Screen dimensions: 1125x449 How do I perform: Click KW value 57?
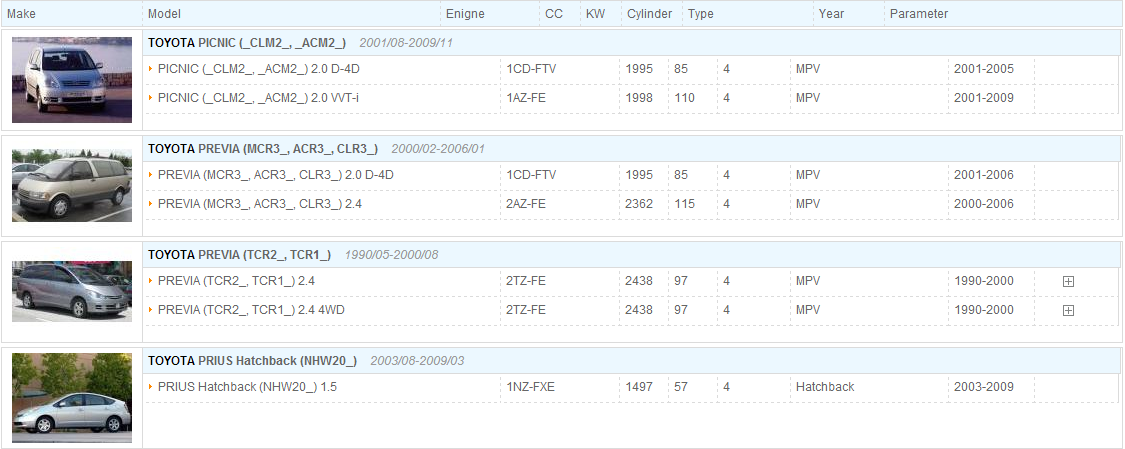pos(681,387)
